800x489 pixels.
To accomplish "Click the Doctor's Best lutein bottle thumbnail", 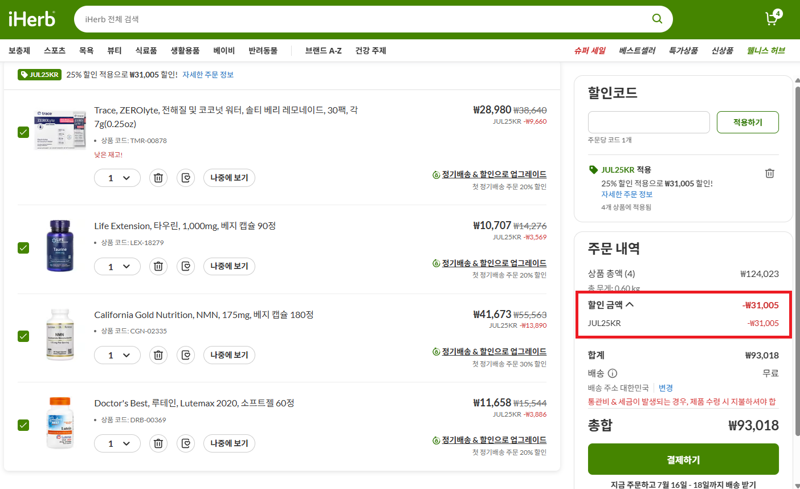I will pos(60,423).
